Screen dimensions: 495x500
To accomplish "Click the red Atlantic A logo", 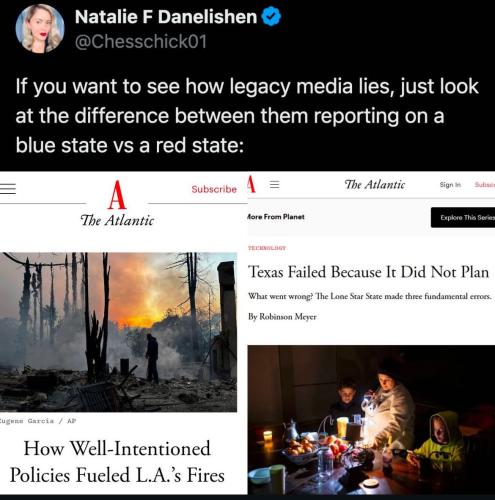I will click(117, 195).
